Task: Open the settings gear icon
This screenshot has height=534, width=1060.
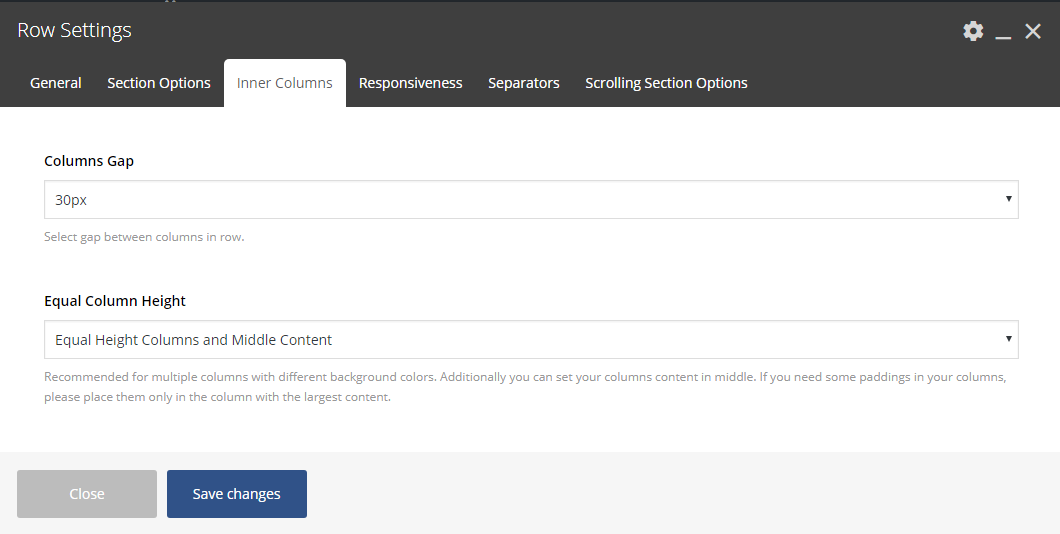Action: (973, 31)
